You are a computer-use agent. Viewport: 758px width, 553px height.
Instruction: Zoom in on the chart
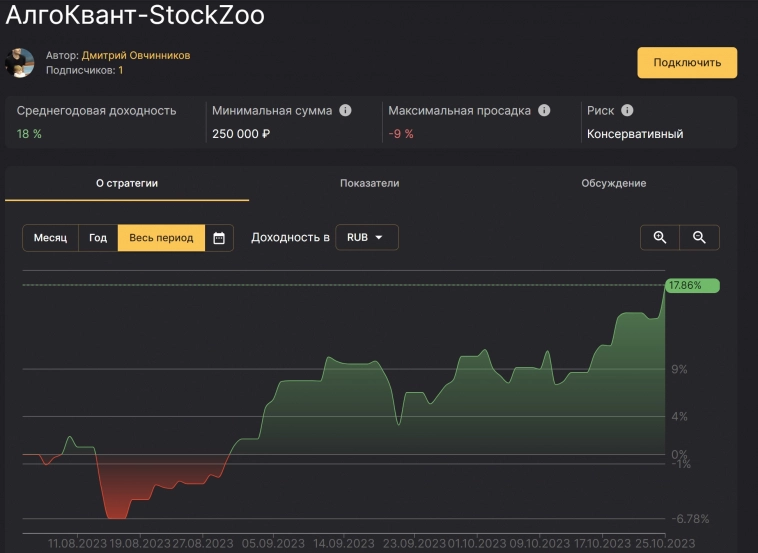(x=660, y=237)
